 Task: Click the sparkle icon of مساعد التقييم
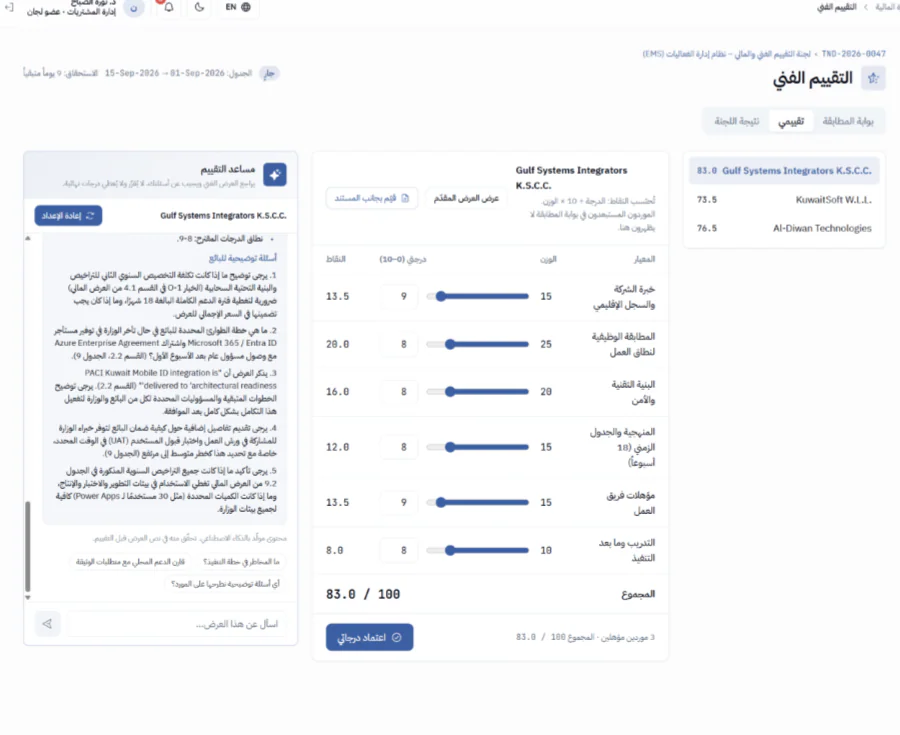275,175
